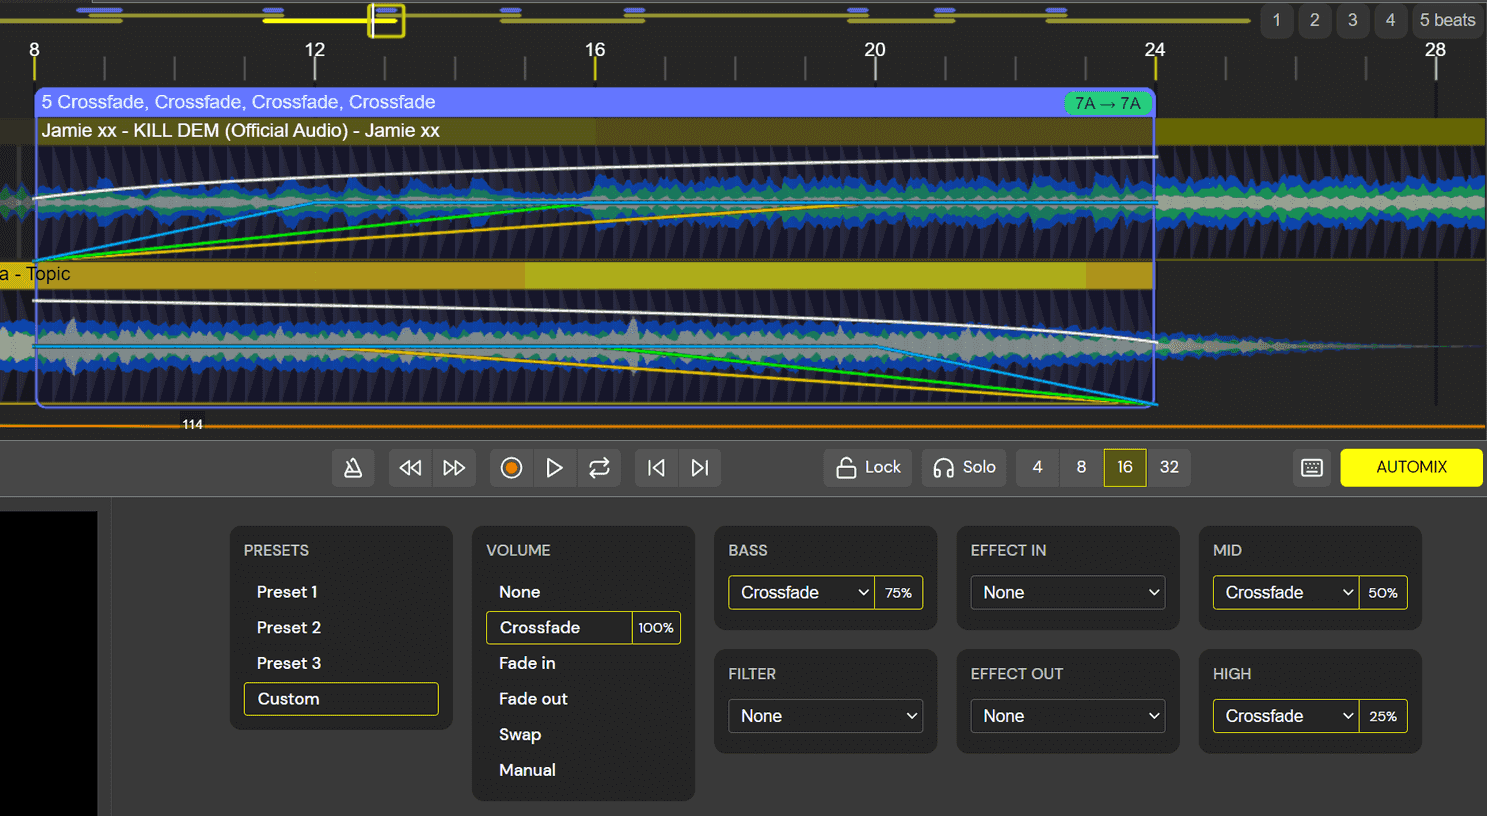Screen dimensions: 1487x816
Task: Open the Bass Crossfade dropdown
Action: click(801, 592)
